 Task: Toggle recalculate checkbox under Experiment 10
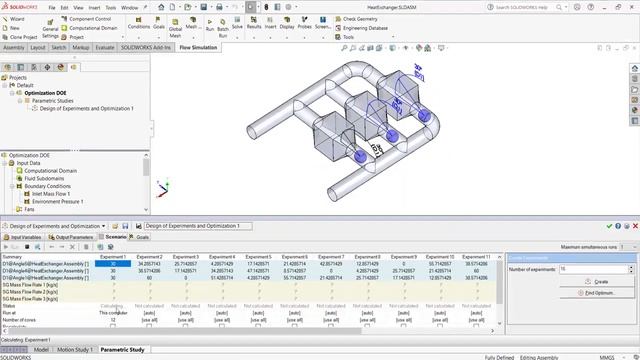click(x=440, y=326)
